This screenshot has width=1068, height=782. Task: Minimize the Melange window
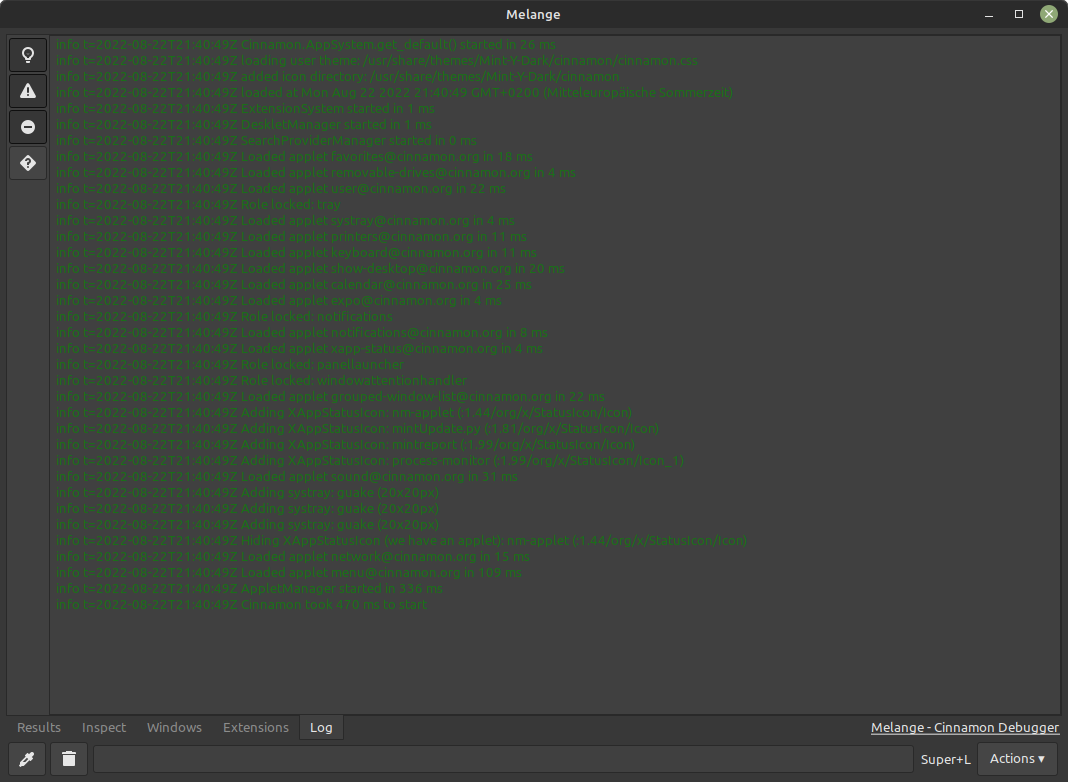[989, 14]
